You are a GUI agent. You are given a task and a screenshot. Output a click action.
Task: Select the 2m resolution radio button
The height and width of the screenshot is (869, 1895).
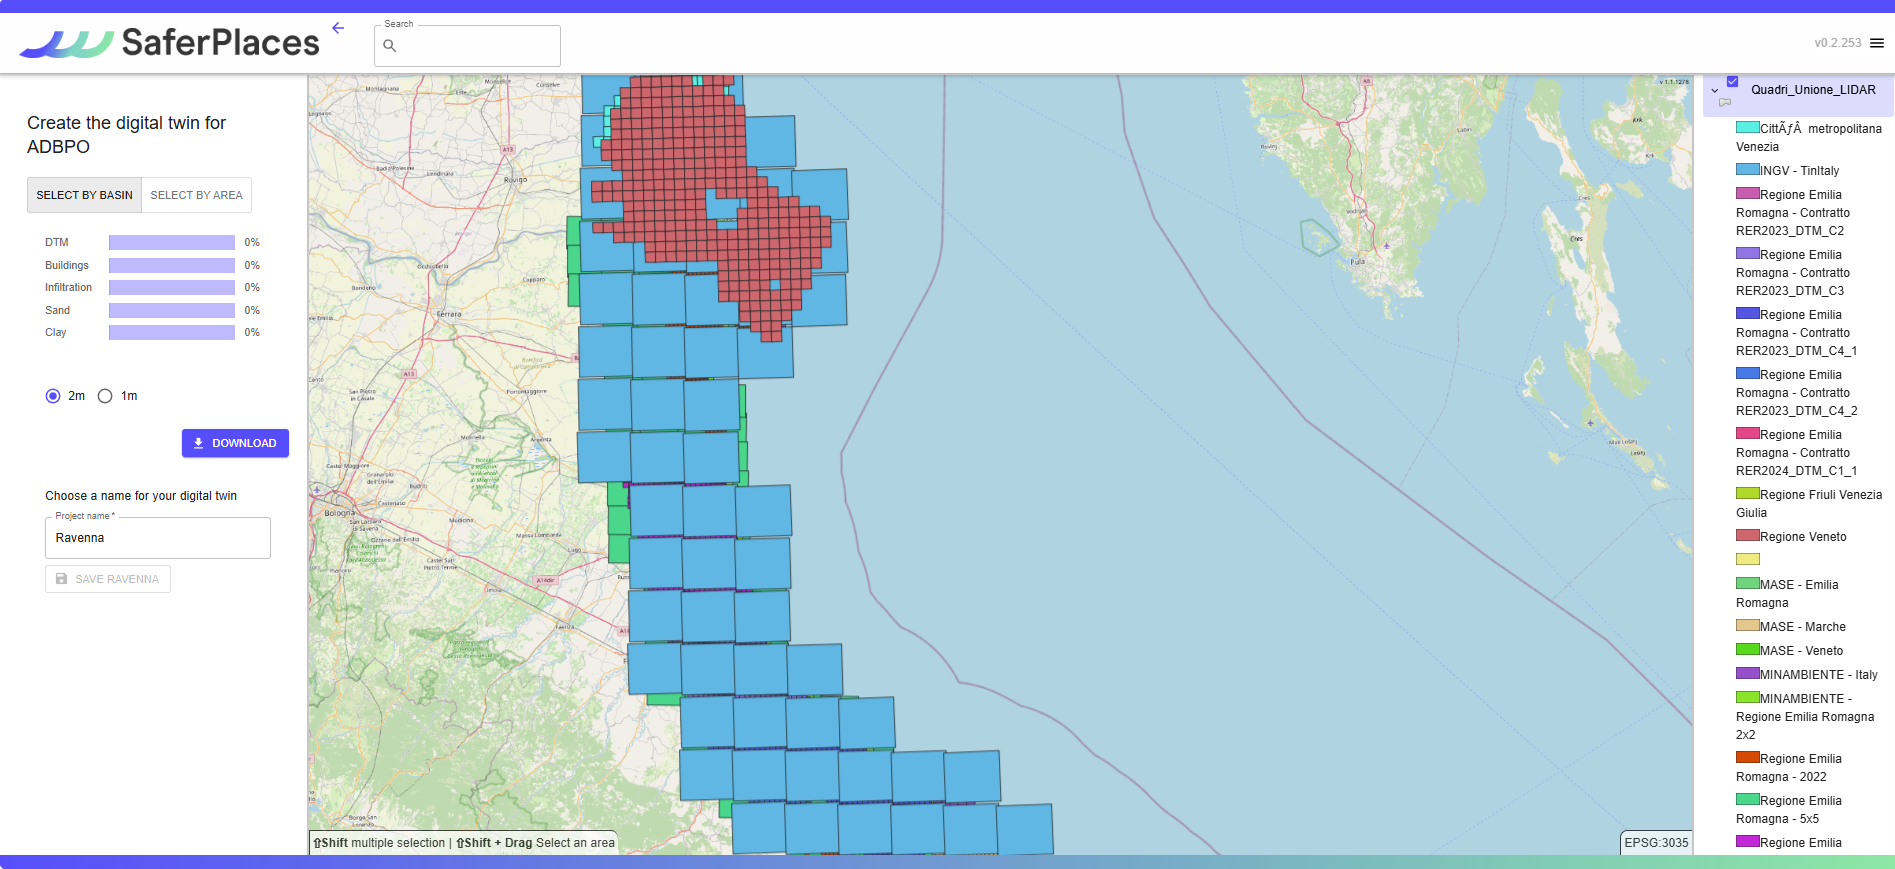point(53,396)
